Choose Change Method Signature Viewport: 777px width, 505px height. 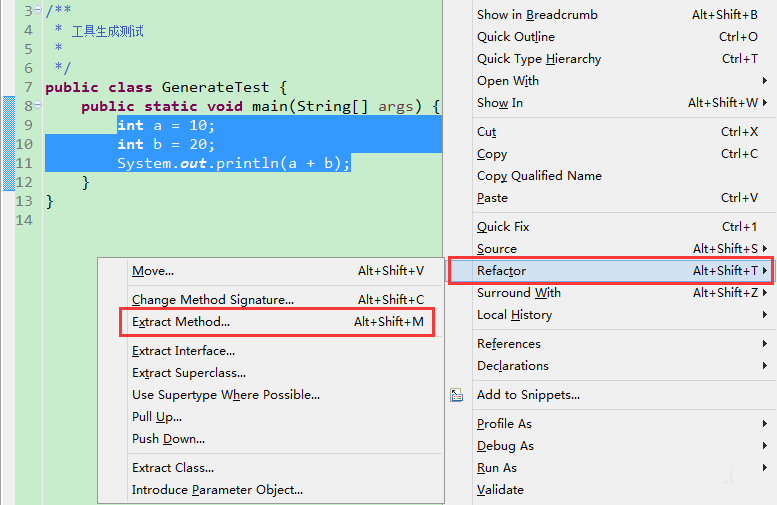point(278,300)
